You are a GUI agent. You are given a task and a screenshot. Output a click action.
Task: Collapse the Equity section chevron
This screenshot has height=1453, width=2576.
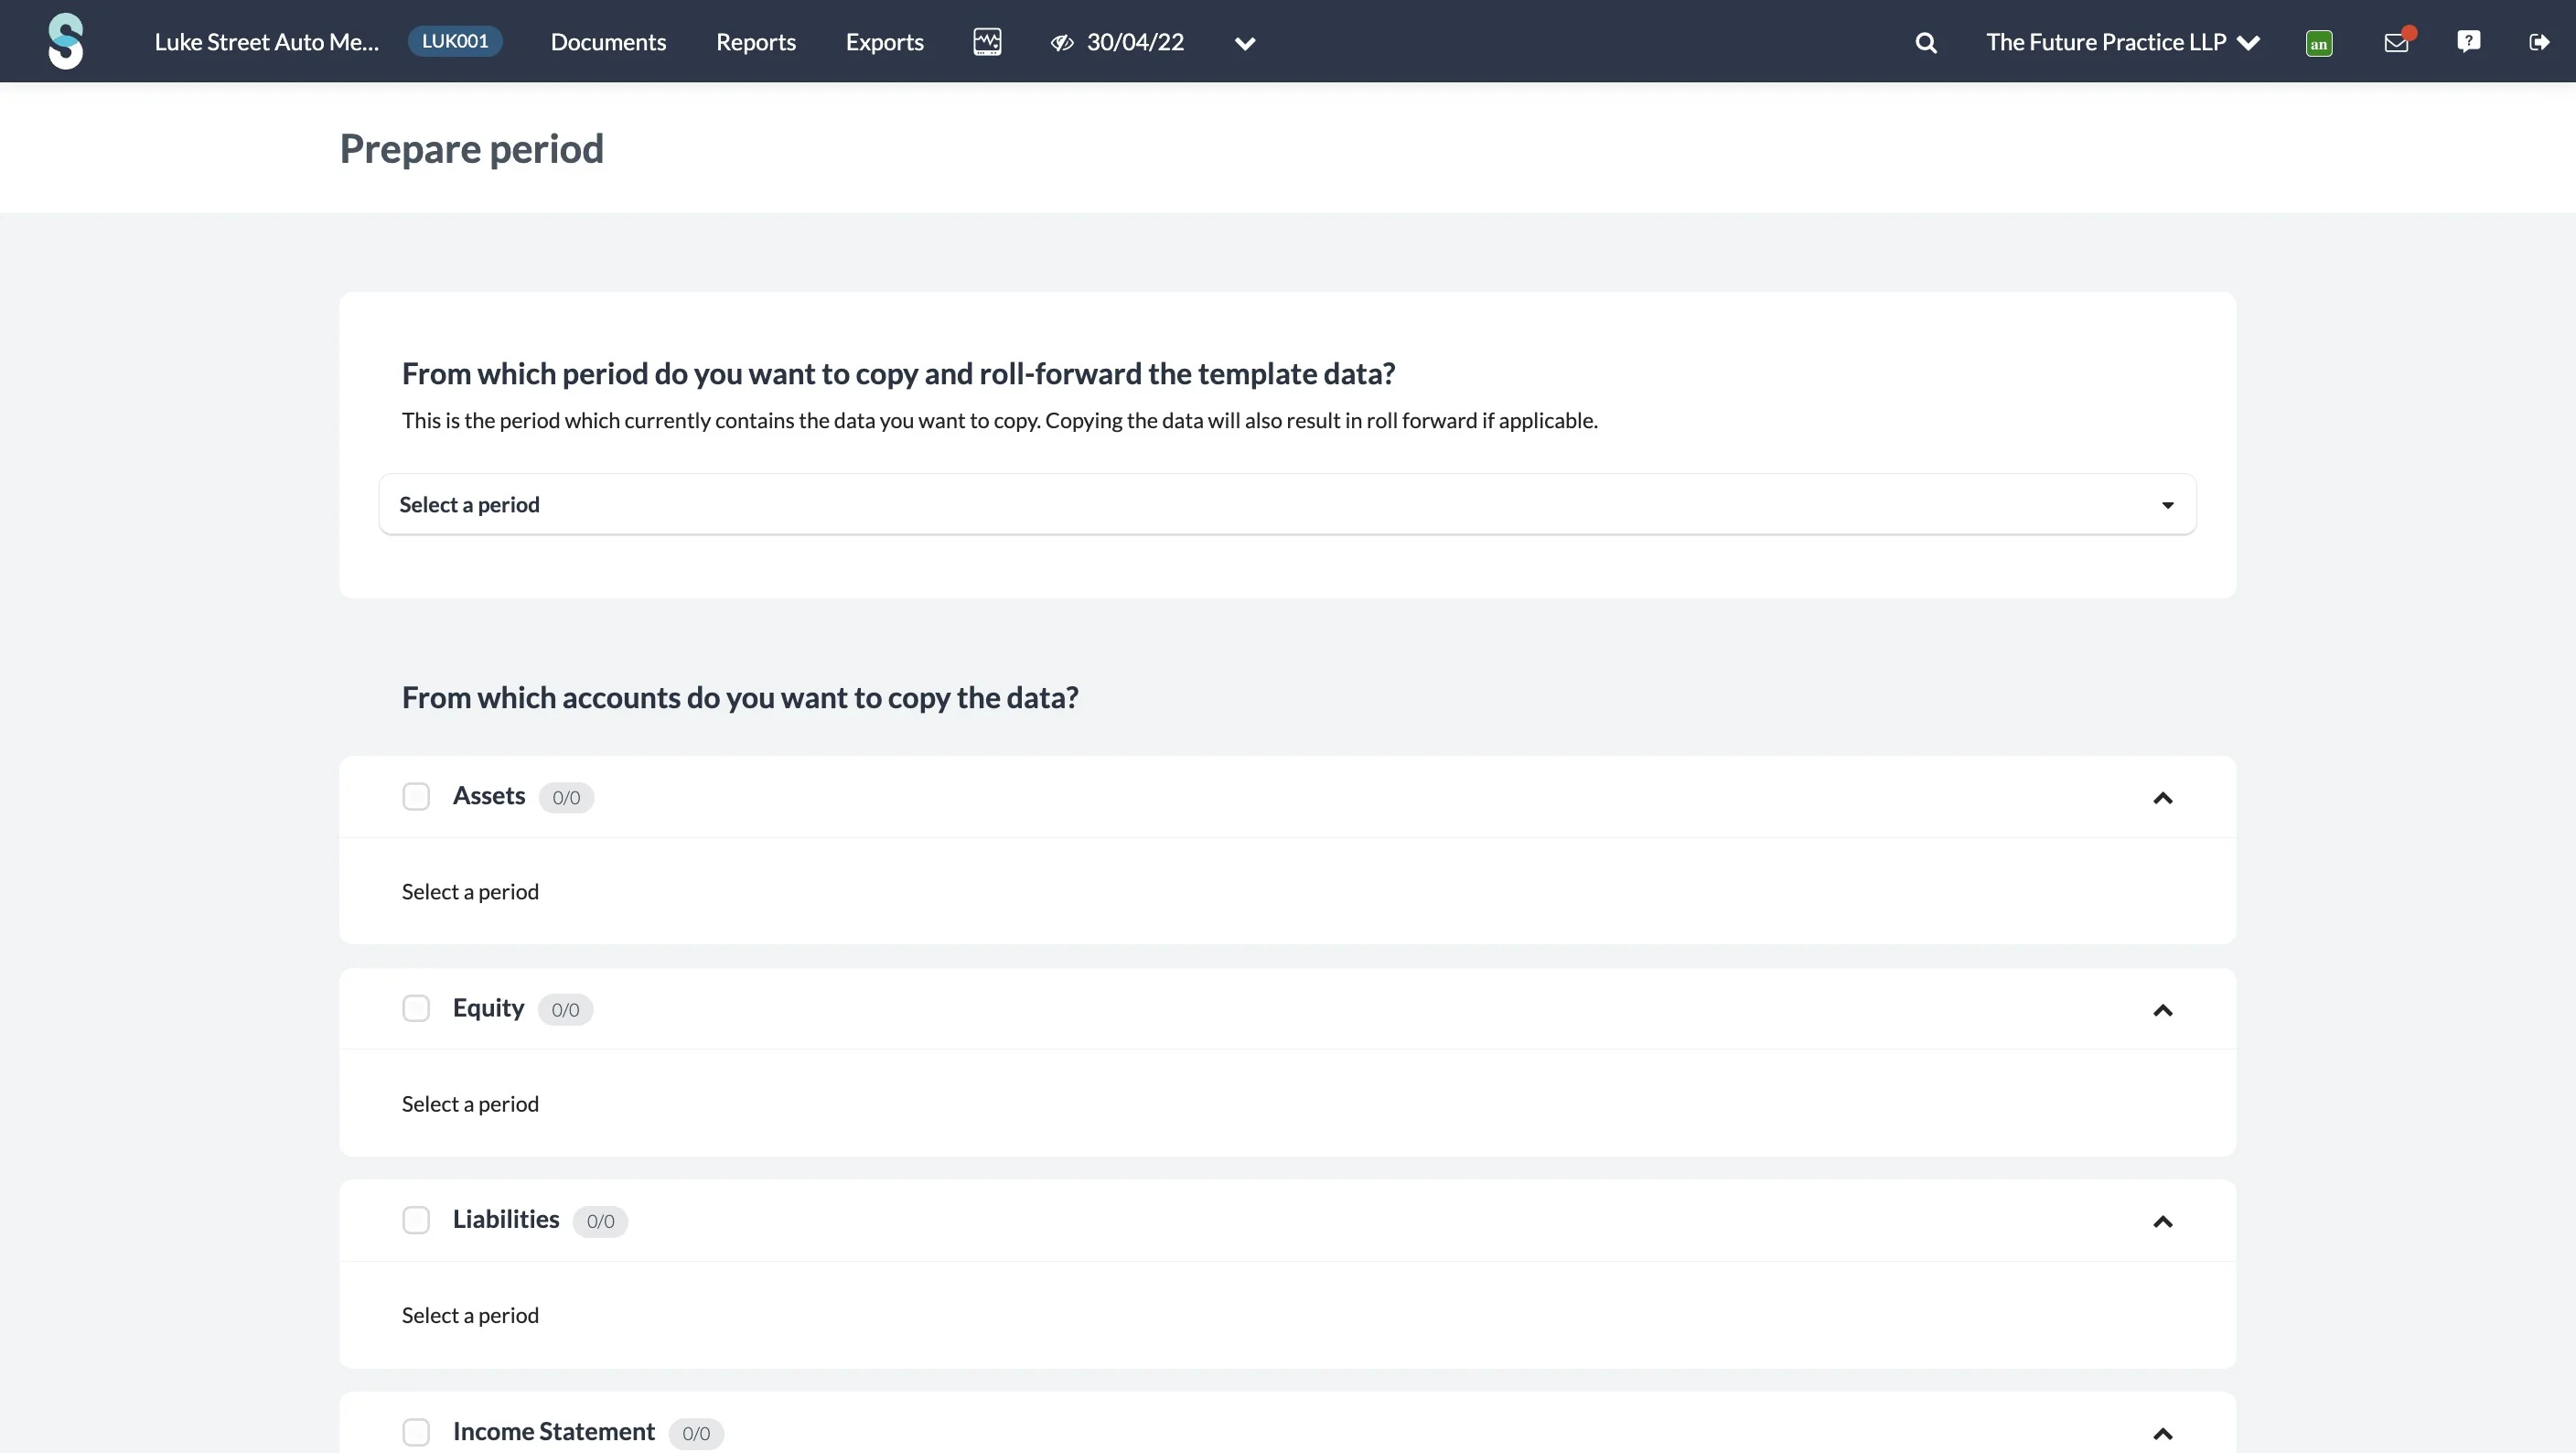point(2162,1010)
